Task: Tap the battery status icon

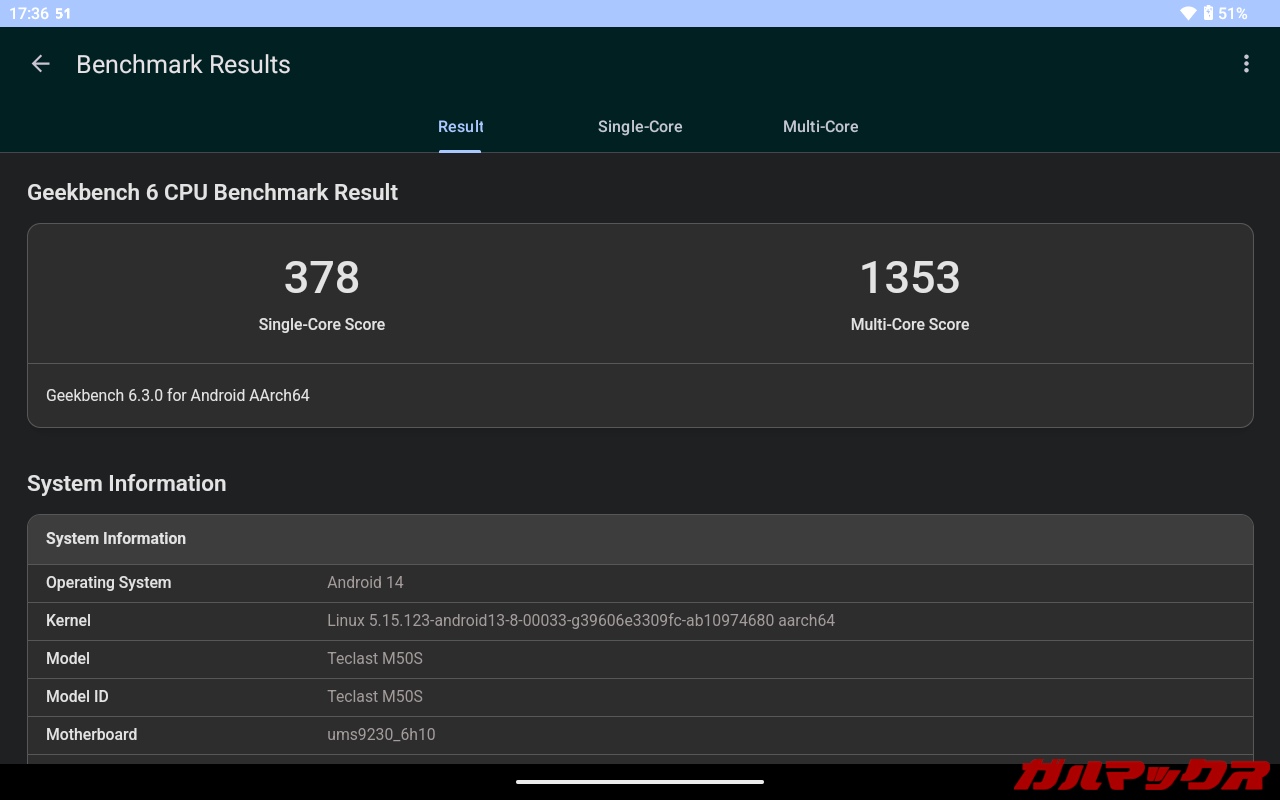Action: click(1208, 13)
